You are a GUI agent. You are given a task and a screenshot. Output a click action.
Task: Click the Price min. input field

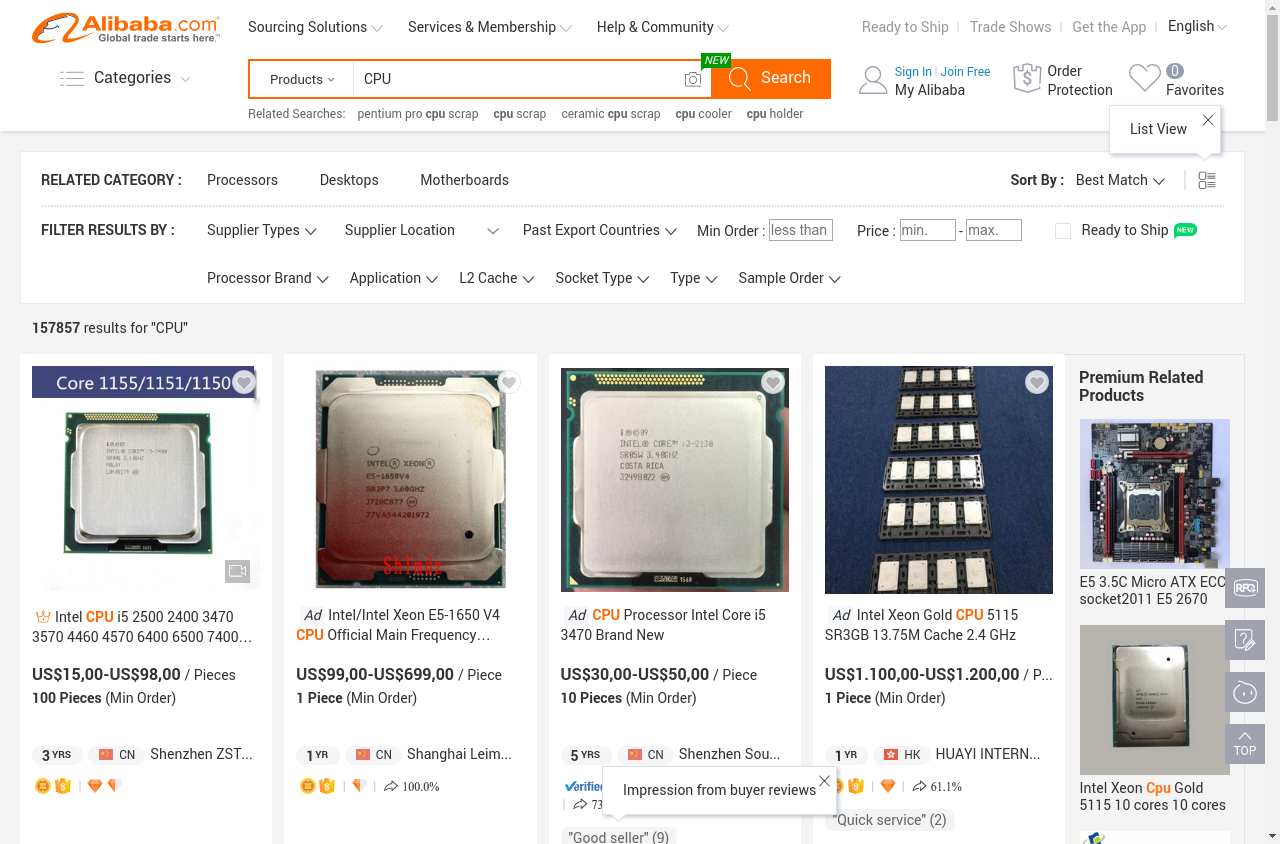(928, 230)
